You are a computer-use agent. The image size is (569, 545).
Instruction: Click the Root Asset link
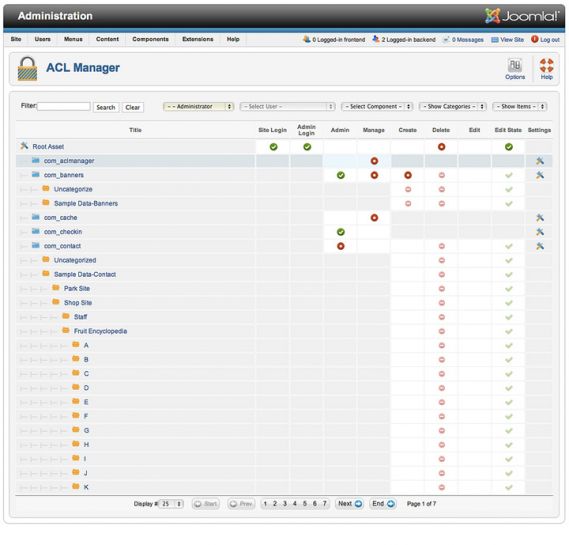coord(48,147)
